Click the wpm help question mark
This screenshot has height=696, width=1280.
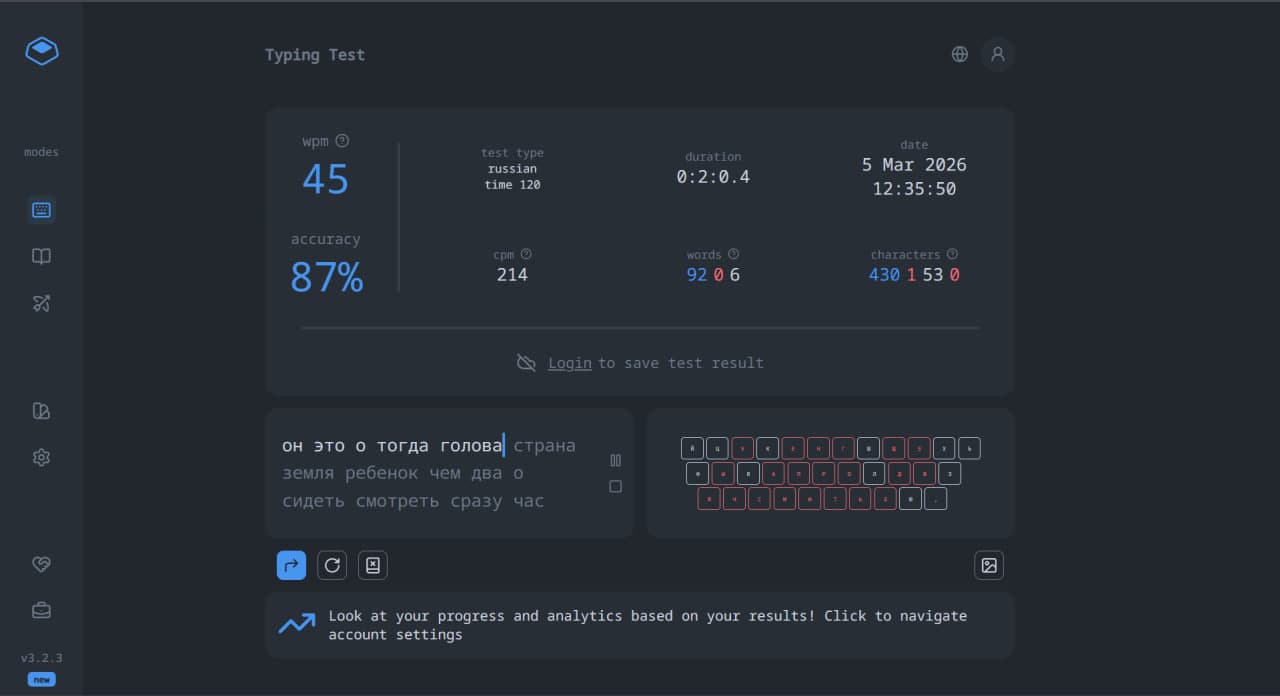(x=343, y=141)
